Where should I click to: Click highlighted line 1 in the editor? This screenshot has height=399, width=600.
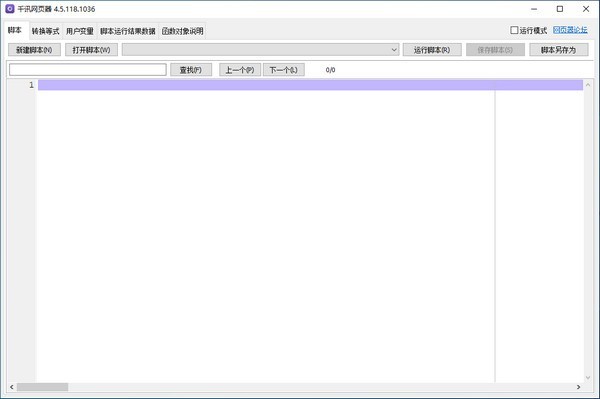(310, 85)
